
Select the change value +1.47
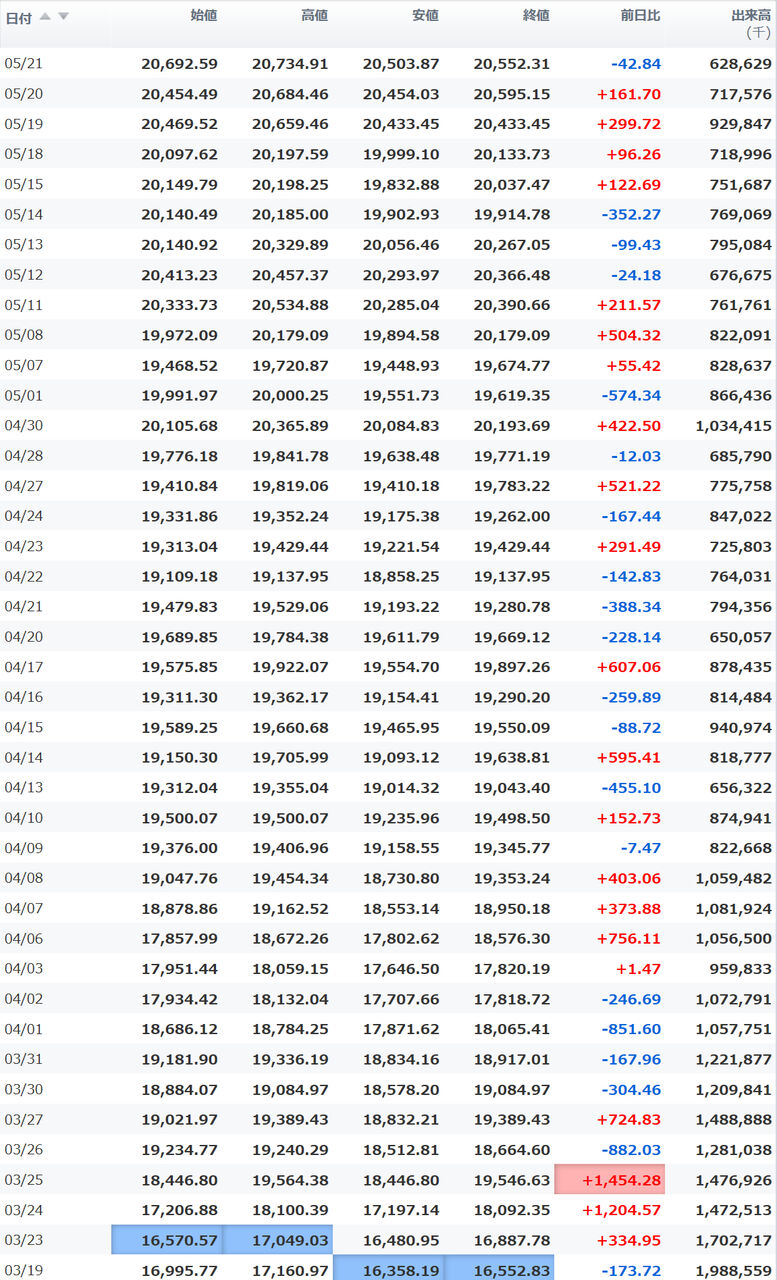point(639,968)
